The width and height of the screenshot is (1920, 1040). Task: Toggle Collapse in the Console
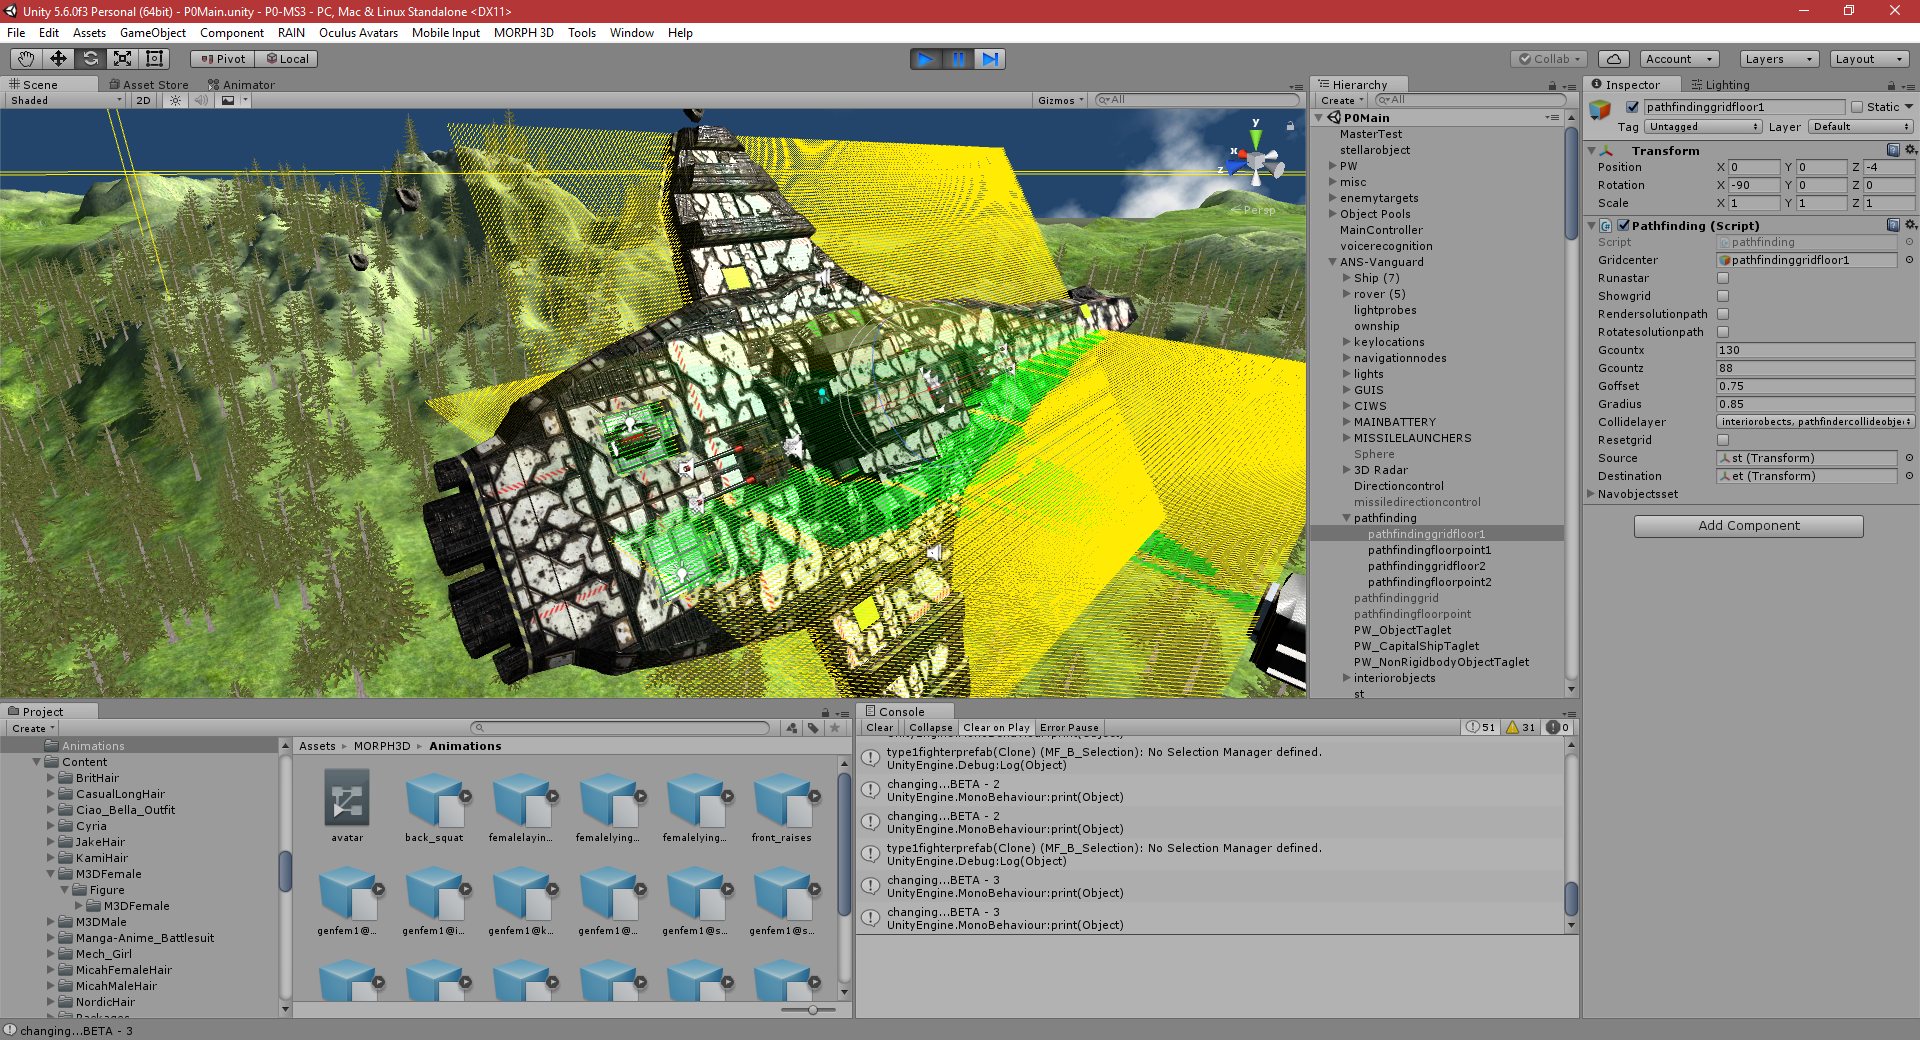931,727
